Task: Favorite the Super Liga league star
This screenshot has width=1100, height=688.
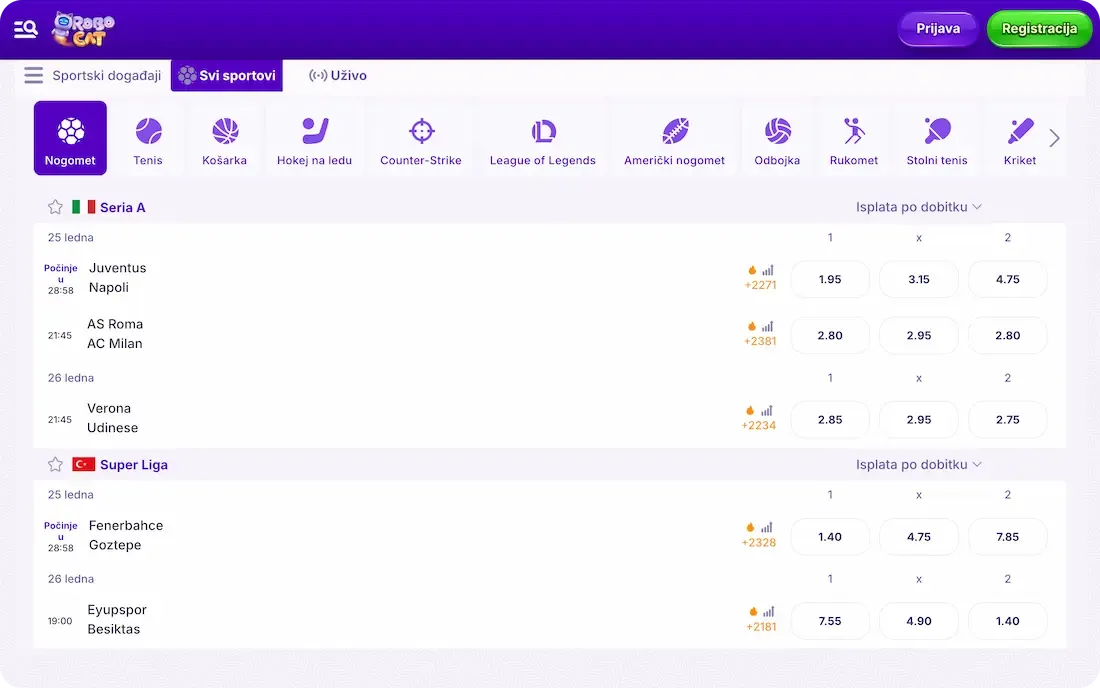Action: tap(56, 464)
